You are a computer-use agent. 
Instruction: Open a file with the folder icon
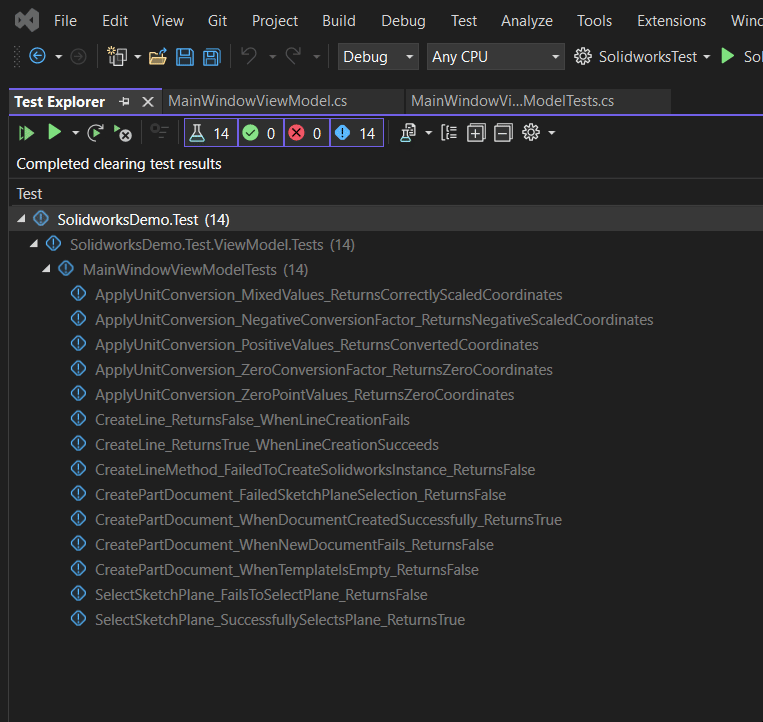click(x=158, y=56)
